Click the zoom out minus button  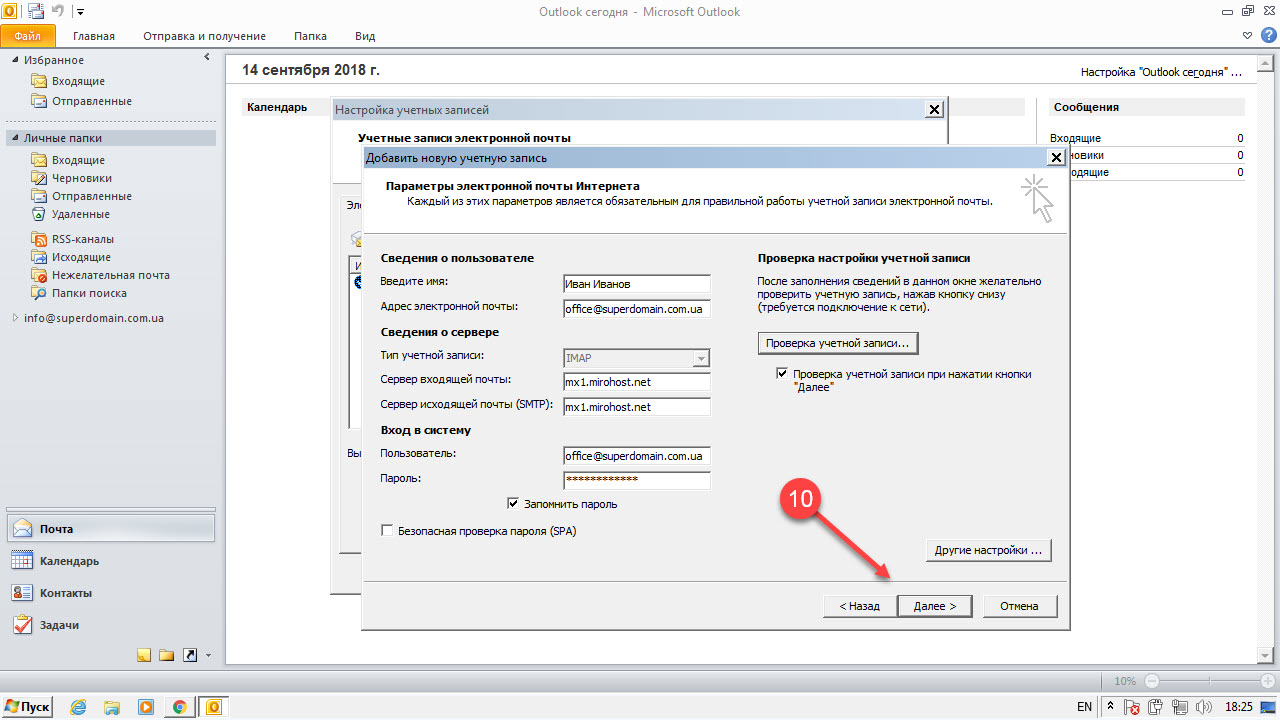click(x=1151, y=681)
